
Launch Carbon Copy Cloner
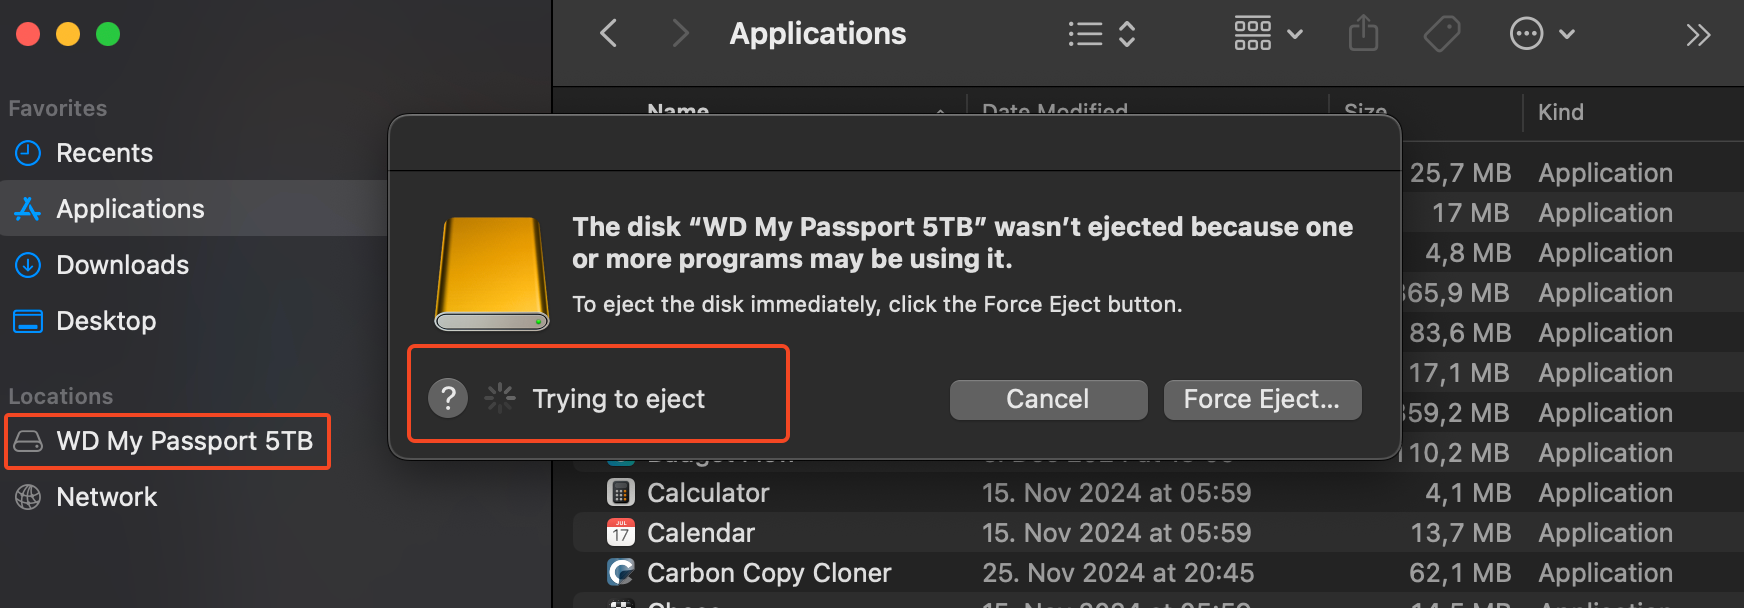769,572
